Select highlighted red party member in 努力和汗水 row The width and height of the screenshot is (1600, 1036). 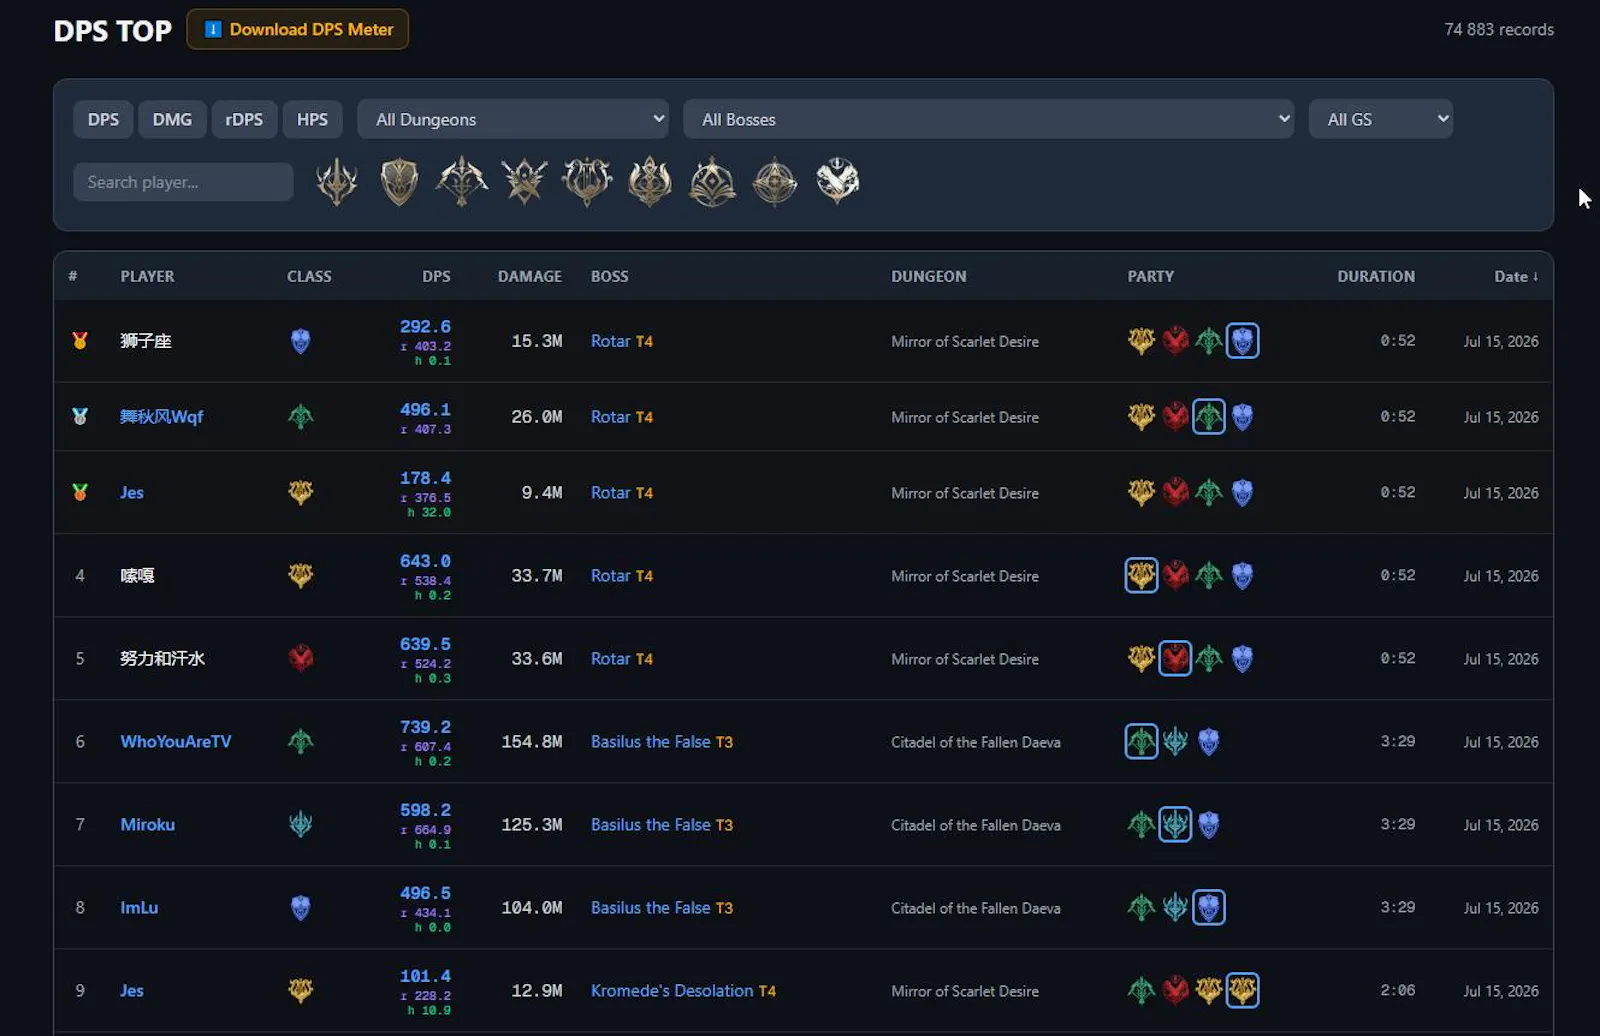[1175, 658]
